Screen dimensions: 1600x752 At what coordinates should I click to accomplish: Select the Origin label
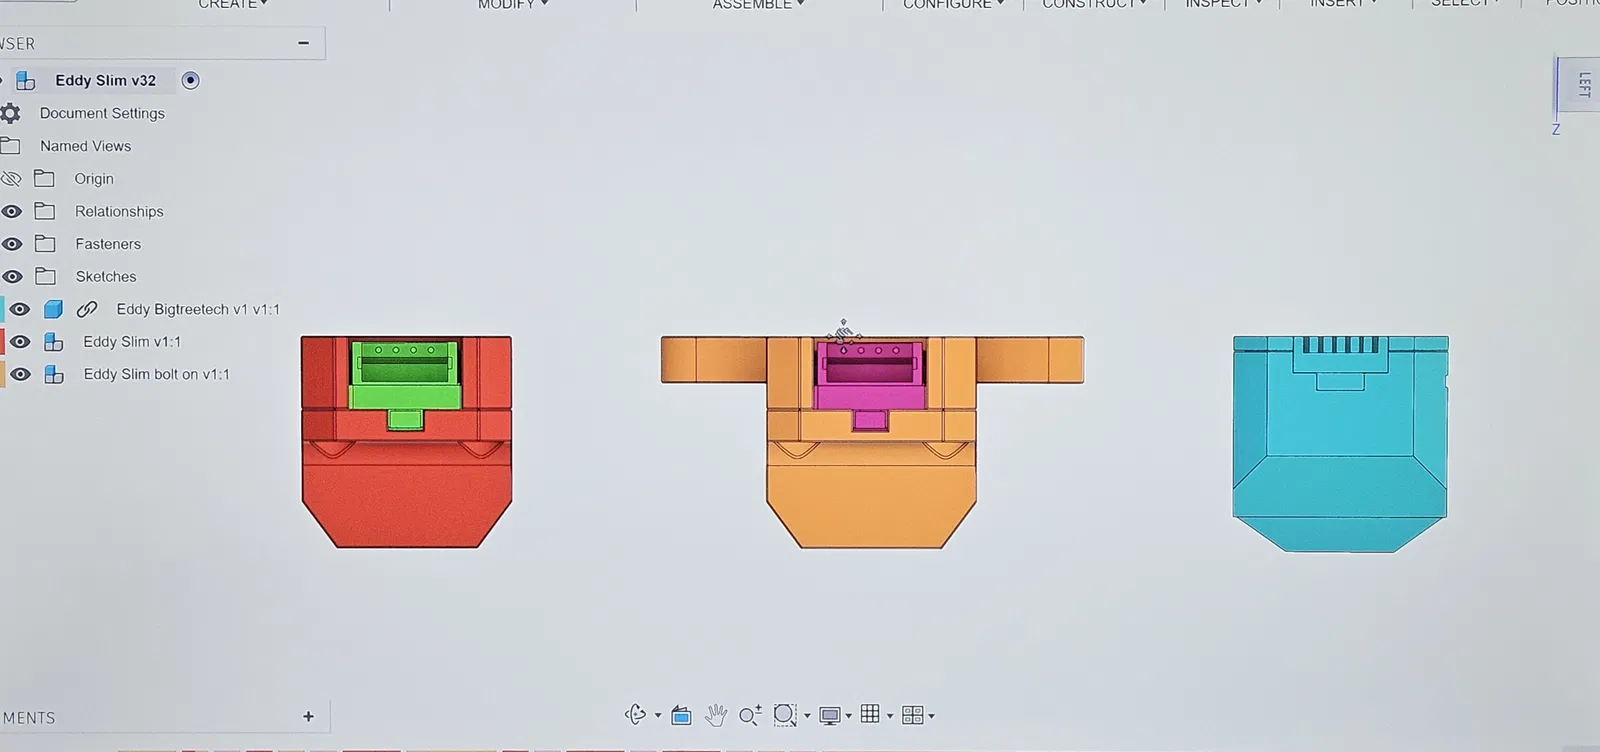point(94,179)
